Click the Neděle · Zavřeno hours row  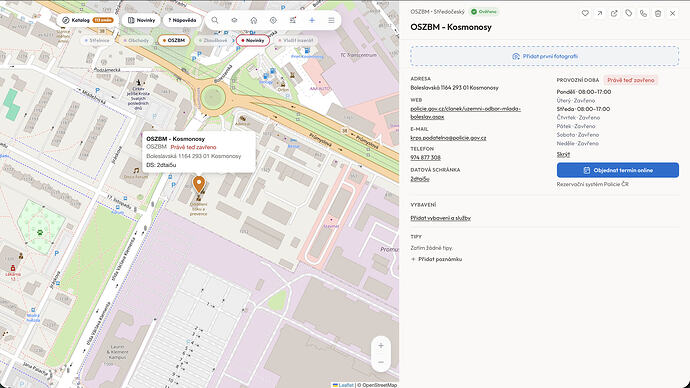[577, 143]
